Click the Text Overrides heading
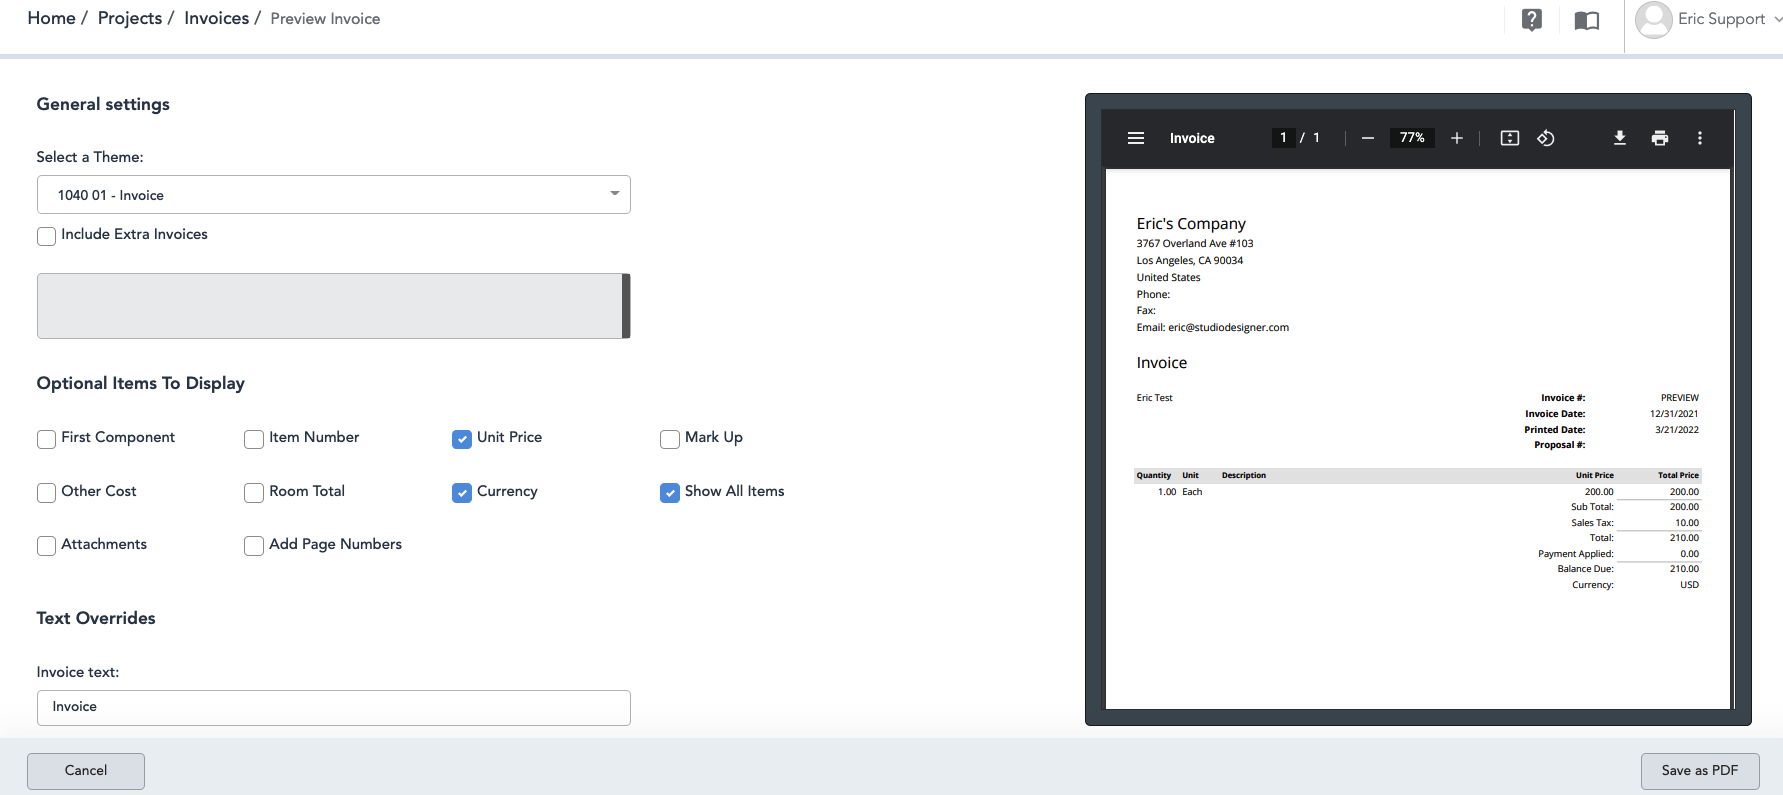The width and height of the screenshot is (1783, 795). pos(96,618)
